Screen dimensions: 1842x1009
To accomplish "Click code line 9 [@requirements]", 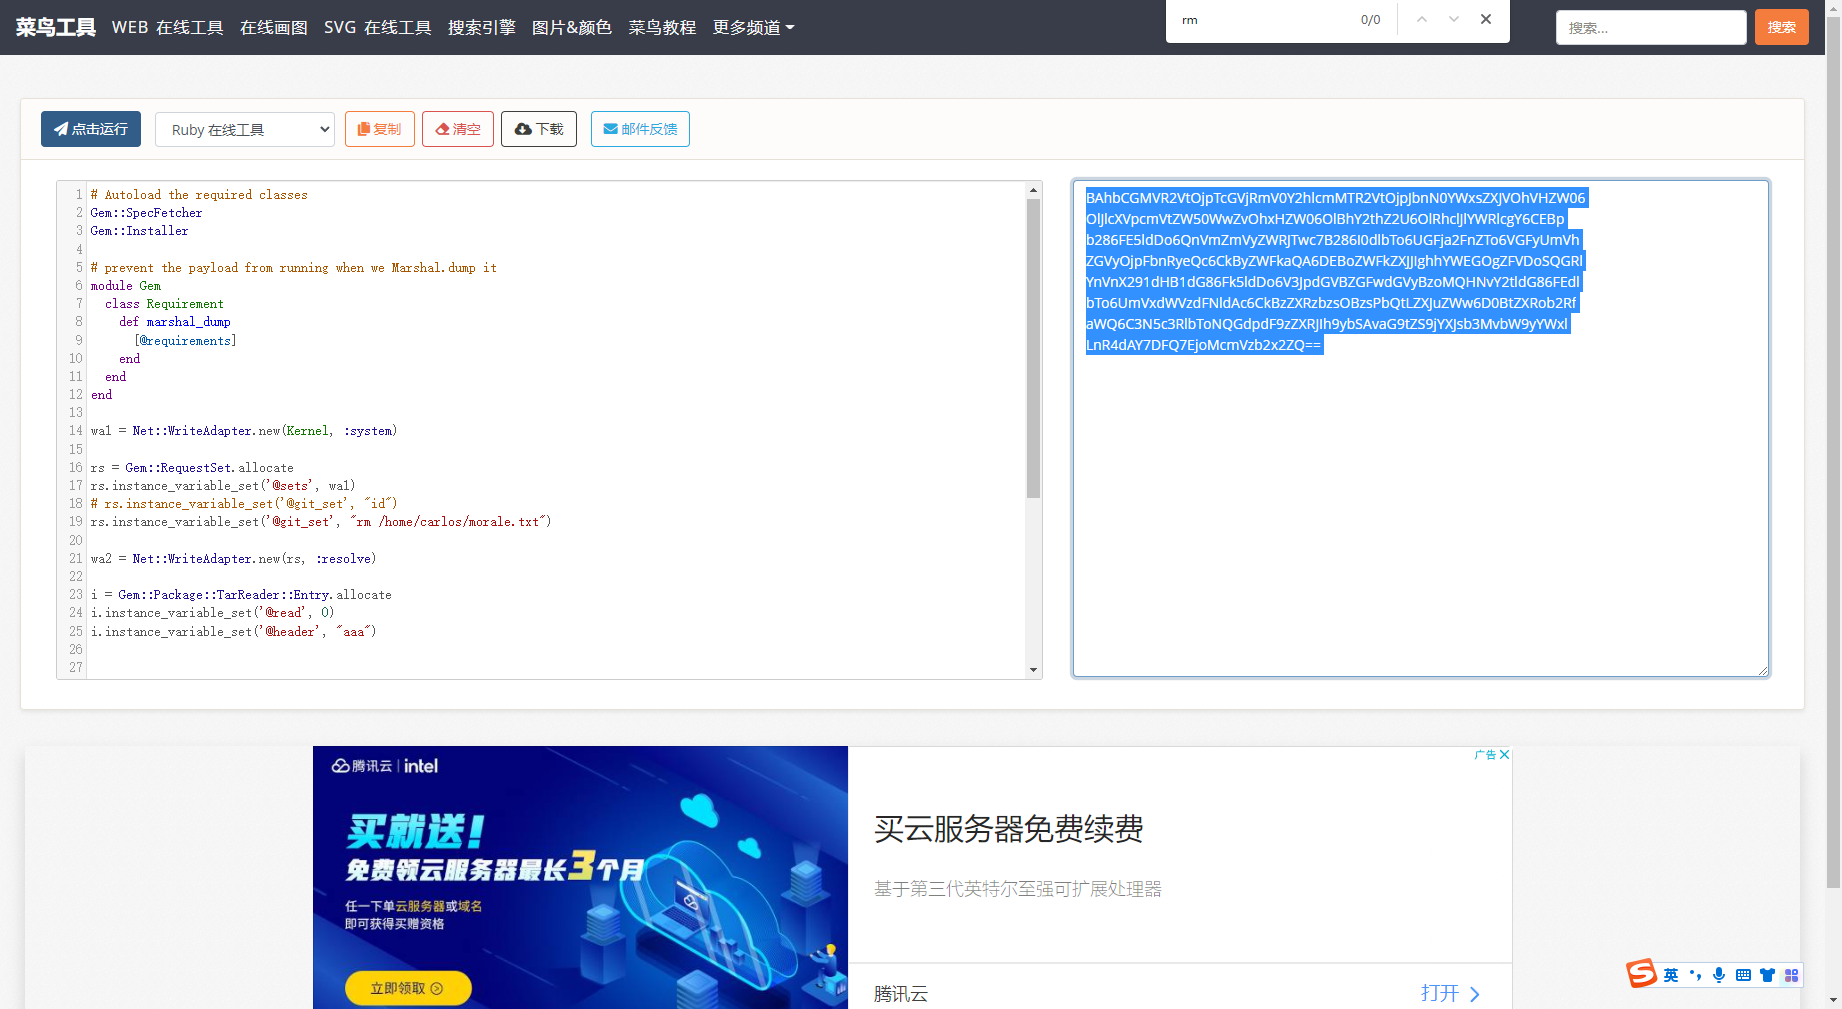I will tap(185, 341).
